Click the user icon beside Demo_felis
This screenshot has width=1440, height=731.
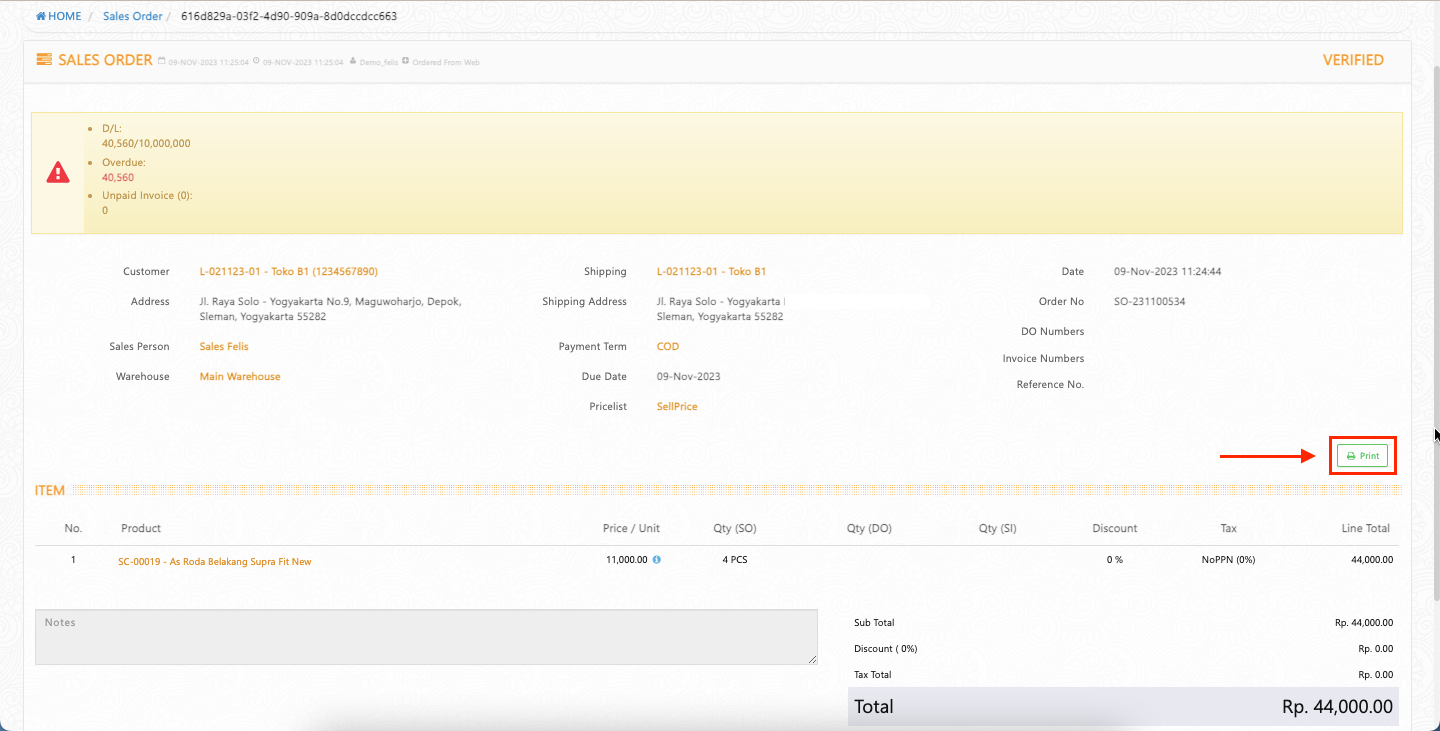click(353, 62)
